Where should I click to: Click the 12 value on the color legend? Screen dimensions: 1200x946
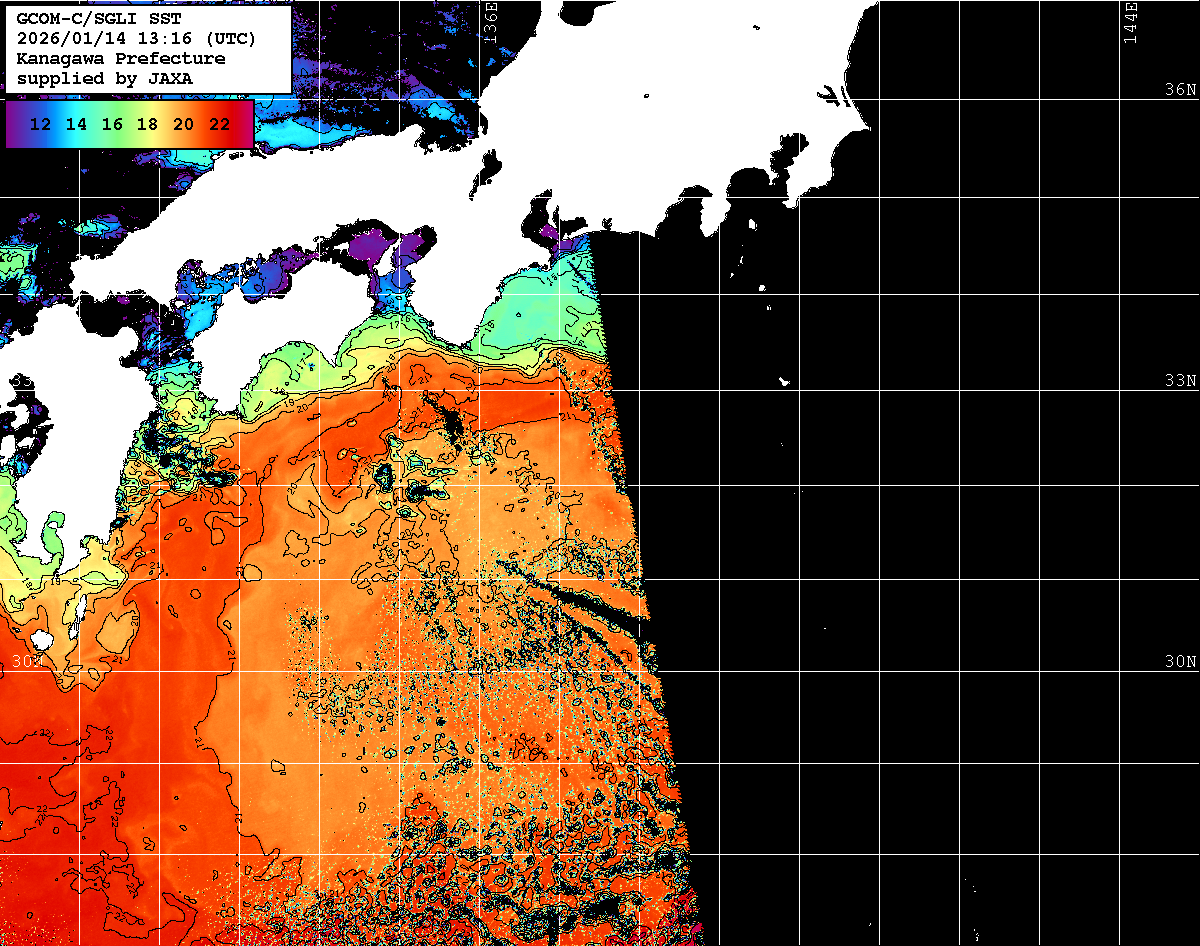41,125
